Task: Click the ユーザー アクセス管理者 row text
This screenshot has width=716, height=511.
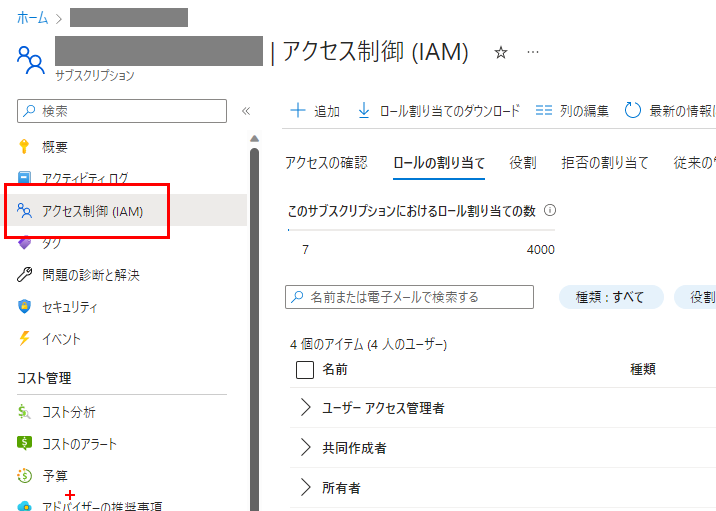Action: [x=383, y=408]
